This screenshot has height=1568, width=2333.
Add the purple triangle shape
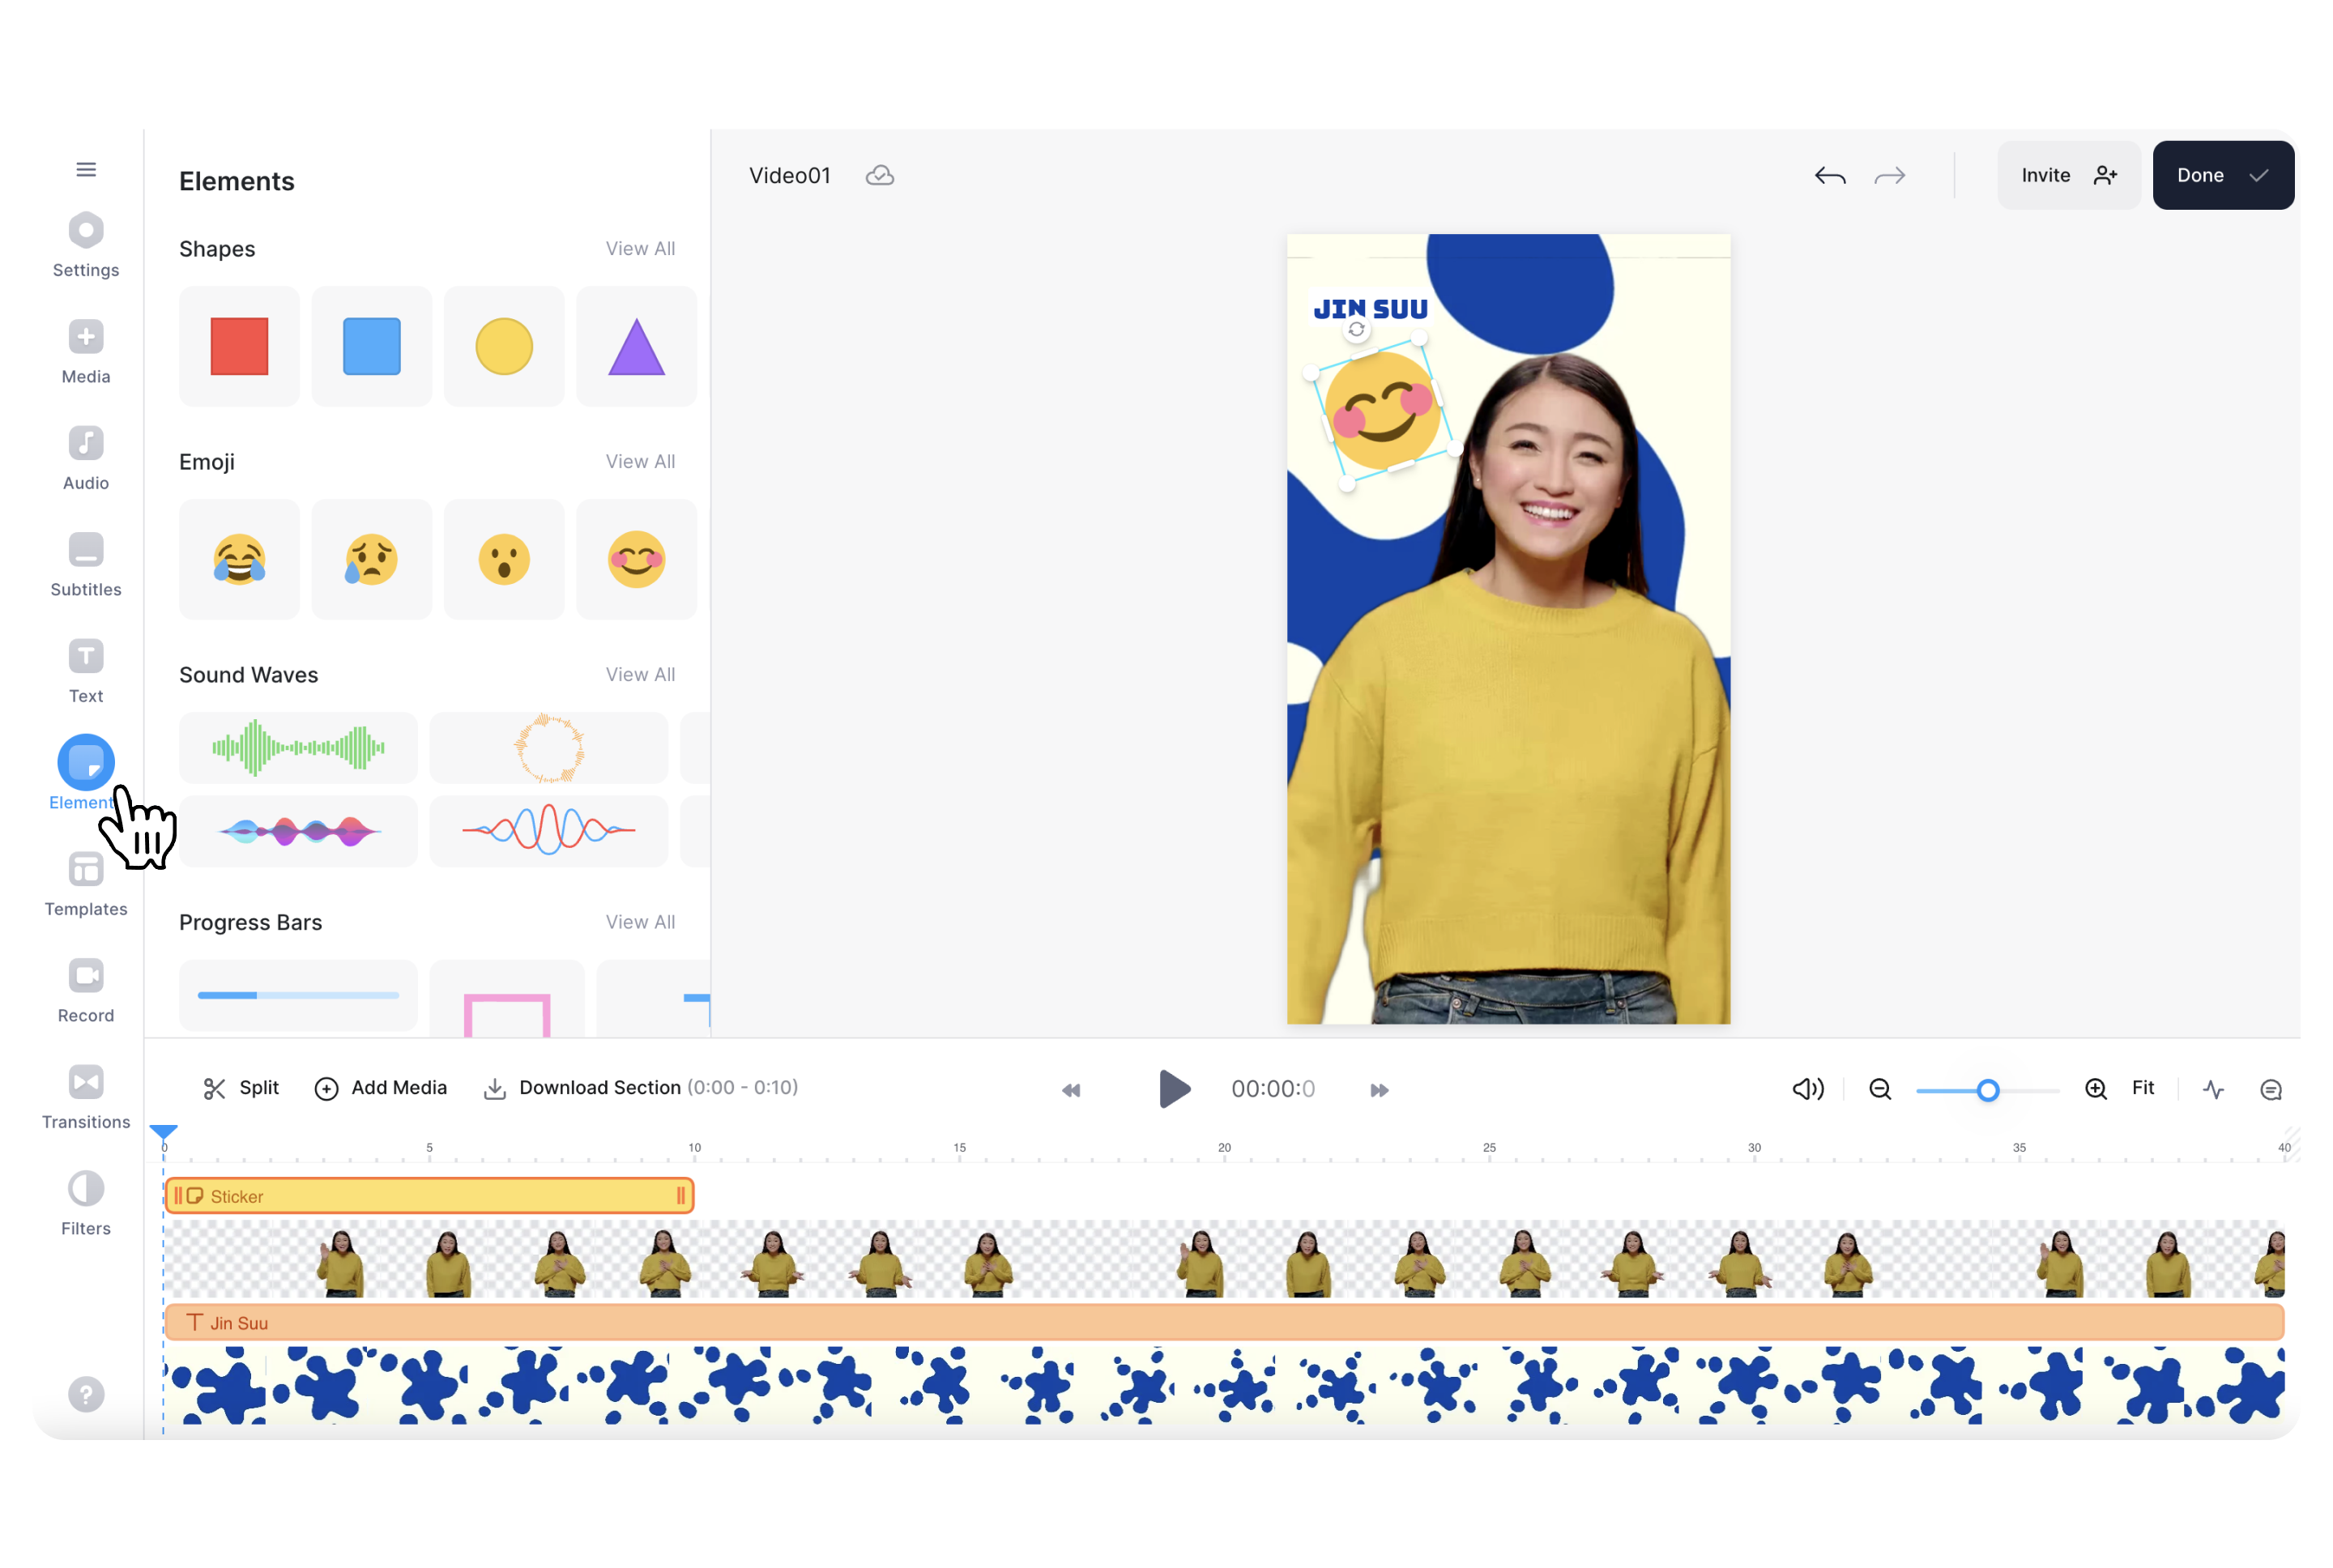pos(636,346)
